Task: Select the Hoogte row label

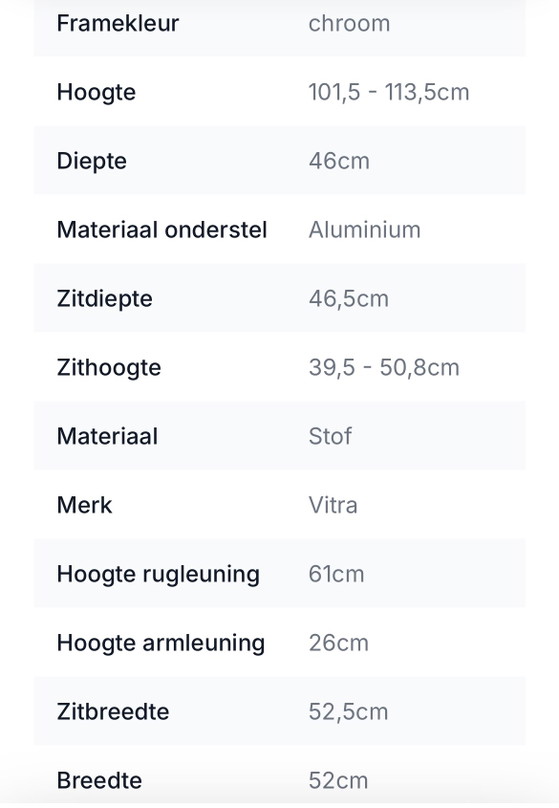Action: click(x=96, y=93)
